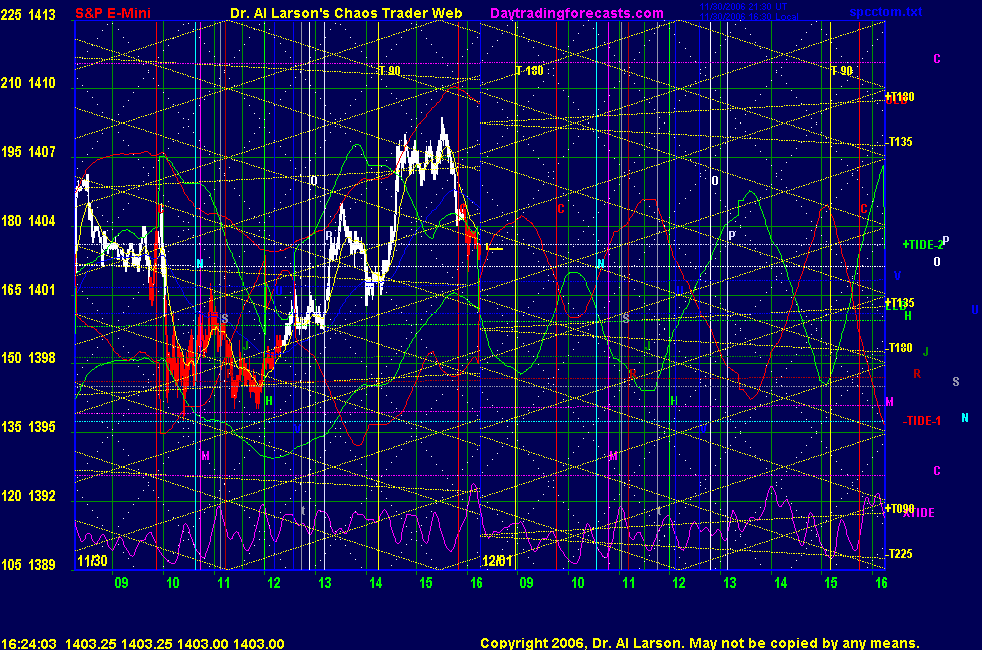Image resolution: width=982 pixels, height=650 pixels.
Task: Select the "210 1410" price axis label
Action: [28, 83]
